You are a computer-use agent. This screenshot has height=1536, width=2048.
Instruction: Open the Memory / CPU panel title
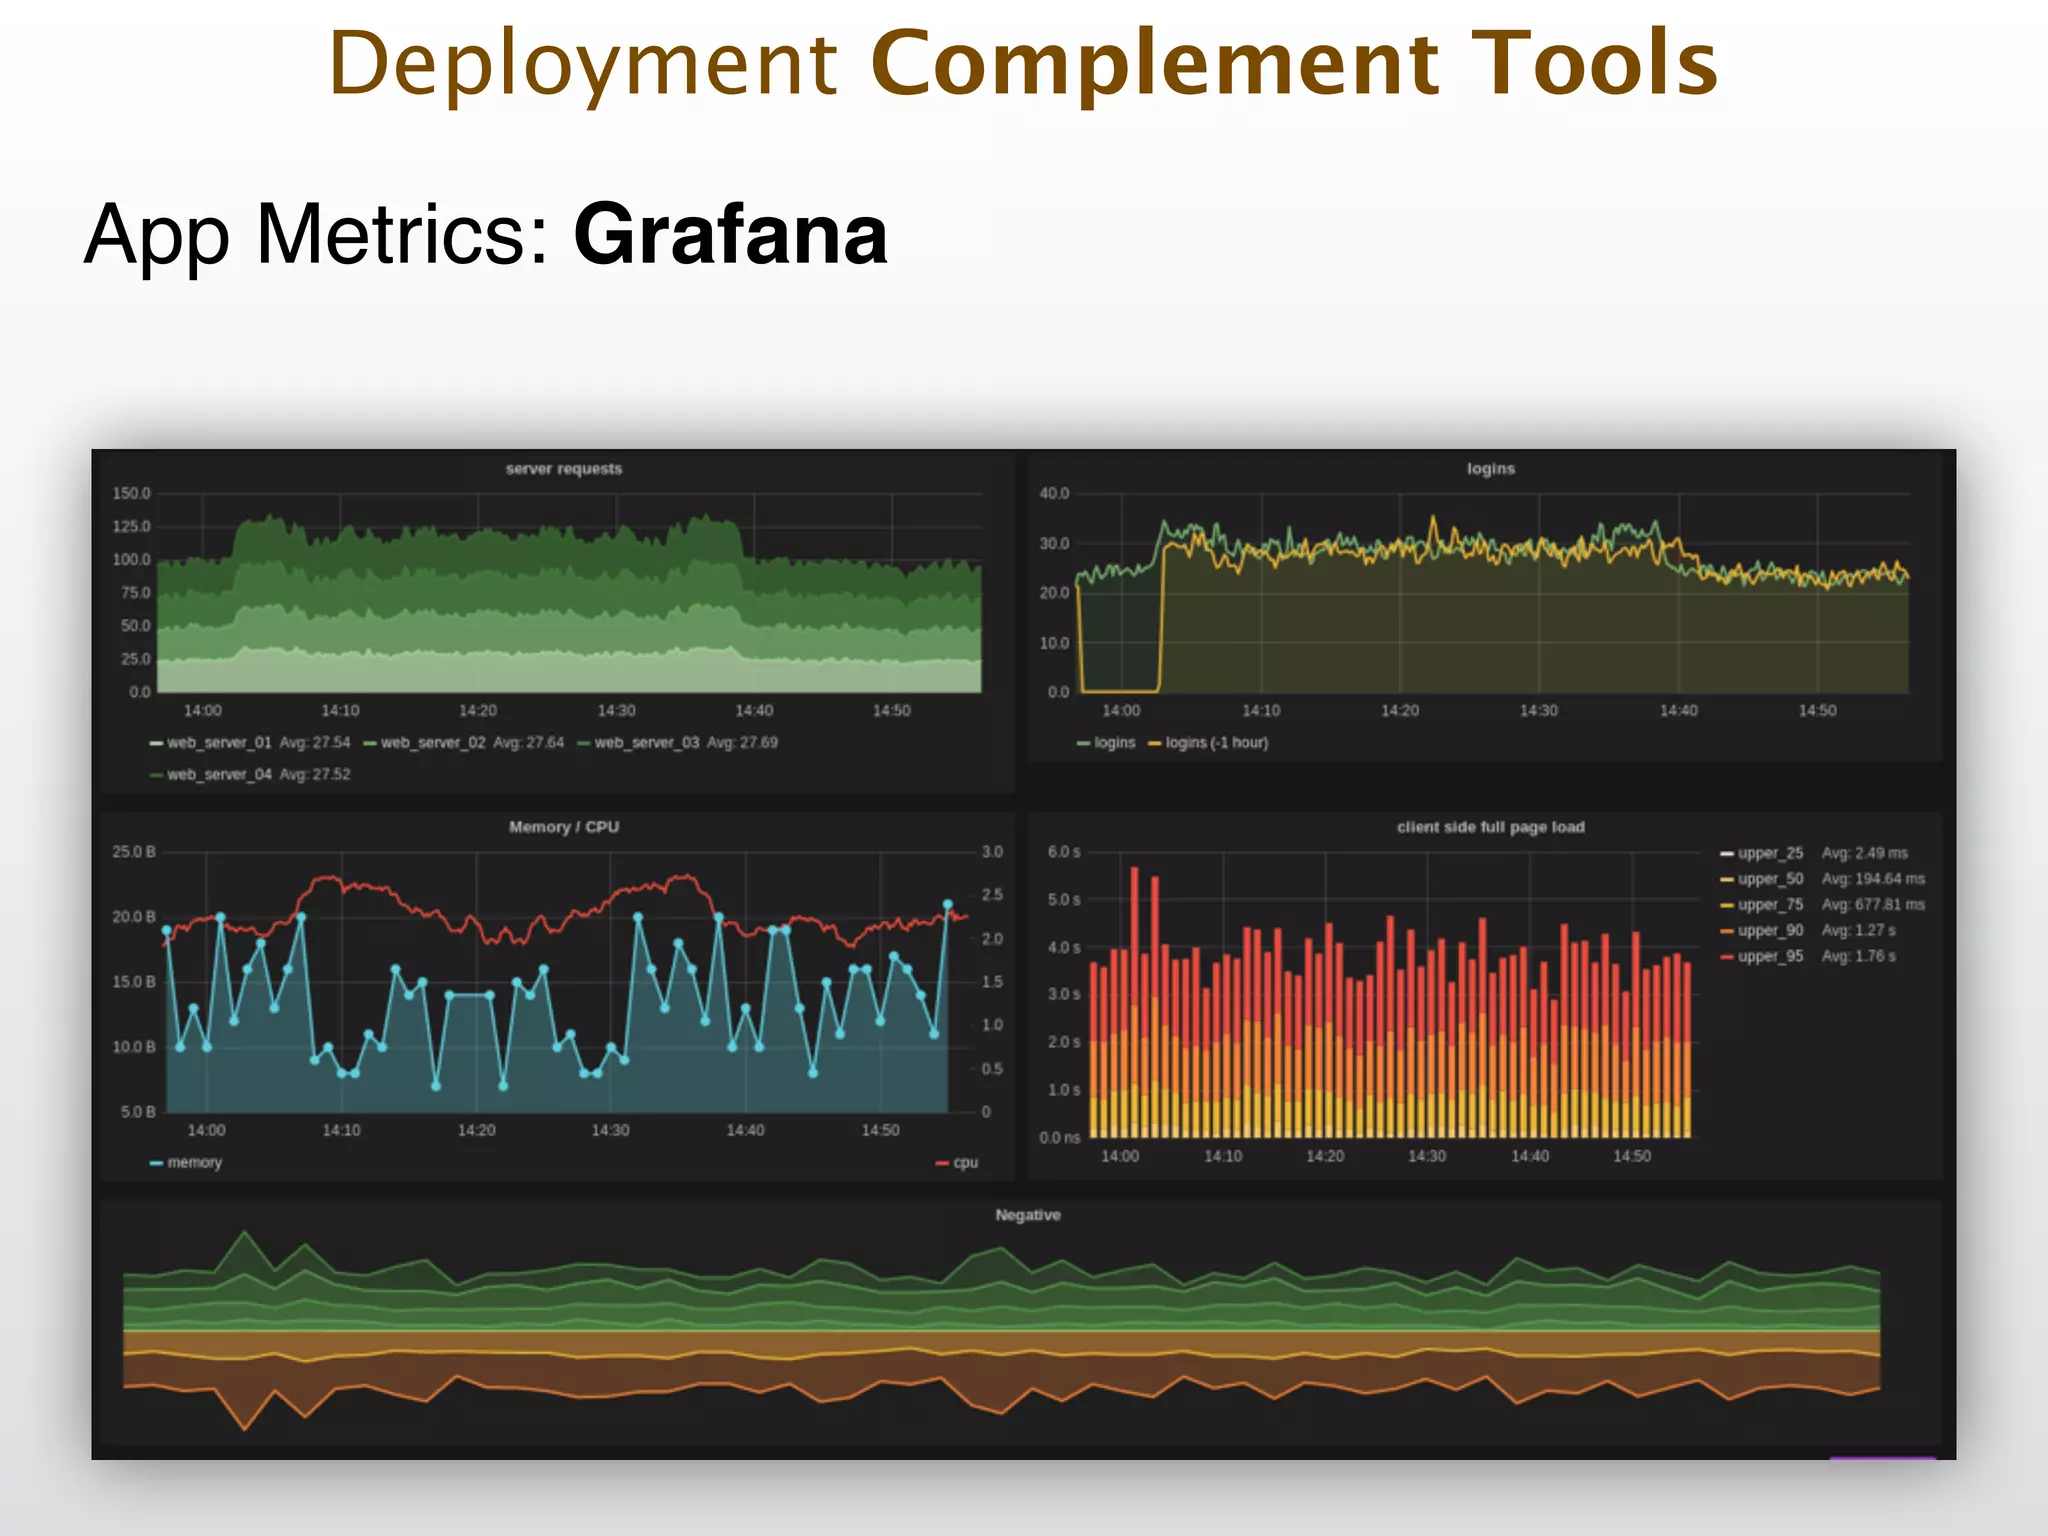(564, 827)
